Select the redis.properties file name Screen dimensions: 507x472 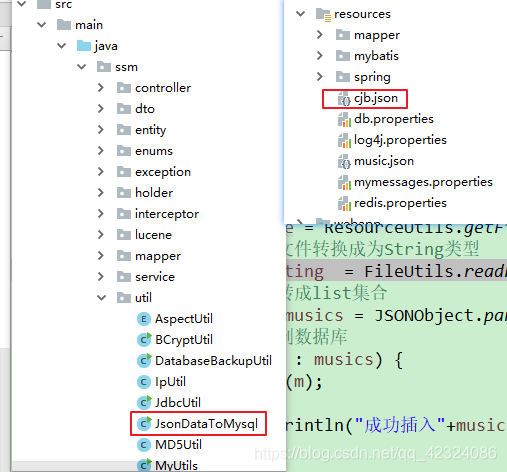pos(400,203)
